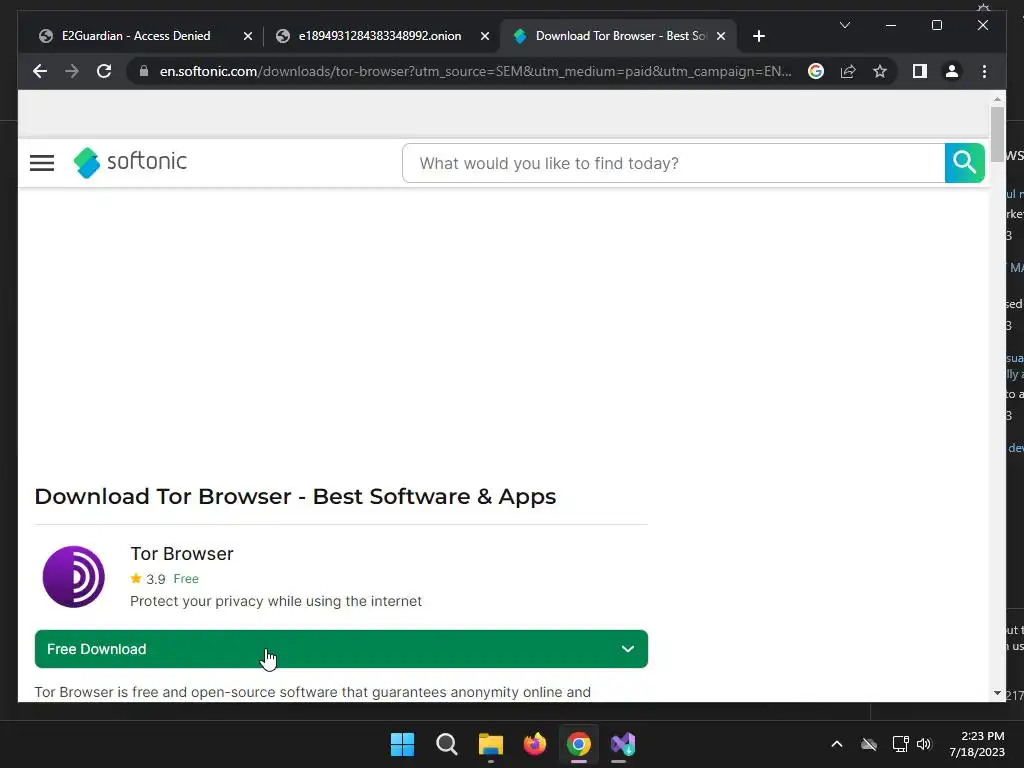The width and height of the screenshot is (1024, 768).
Task: Click the Softonic logo
Action: click(130, 162)
